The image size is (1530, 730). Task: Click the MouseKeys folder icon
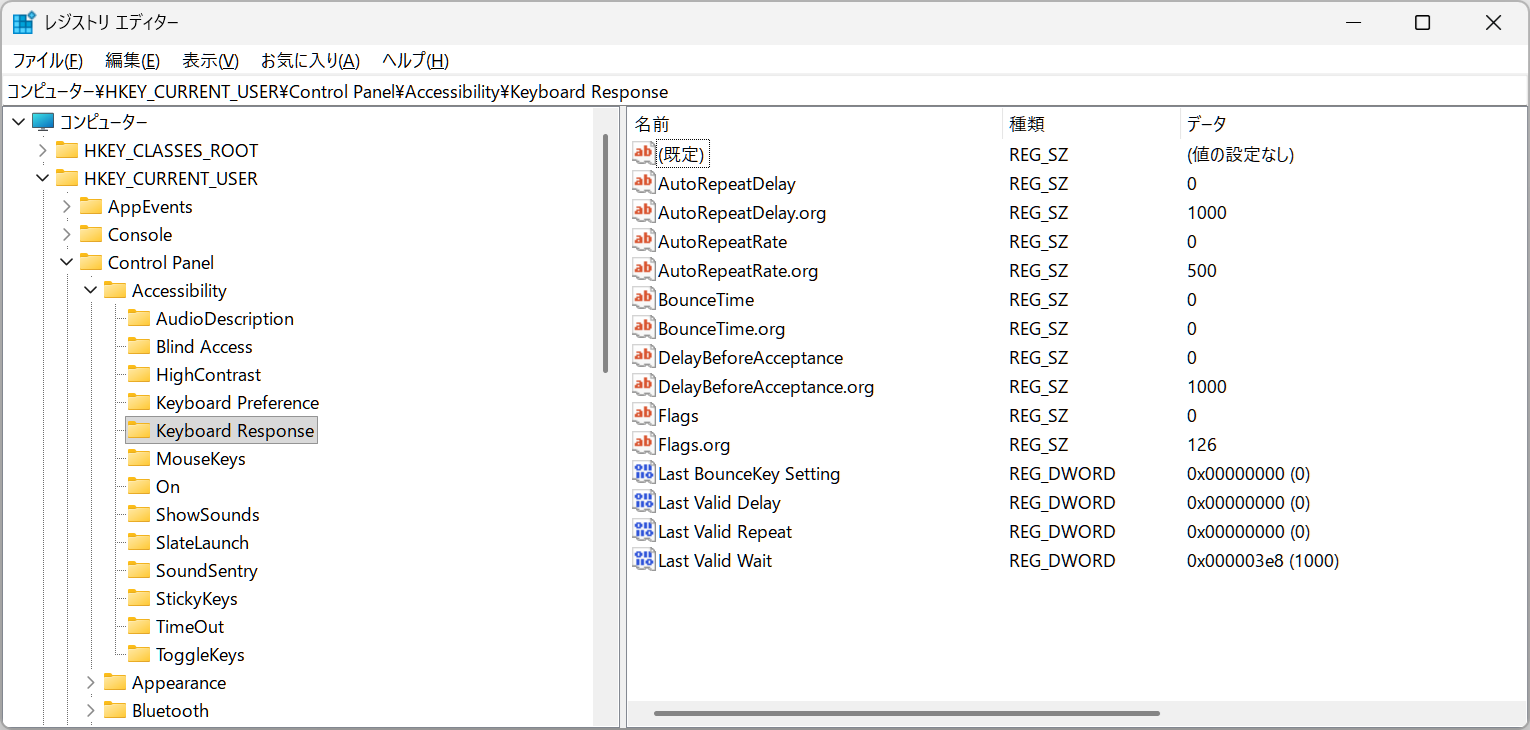point(139,459)
